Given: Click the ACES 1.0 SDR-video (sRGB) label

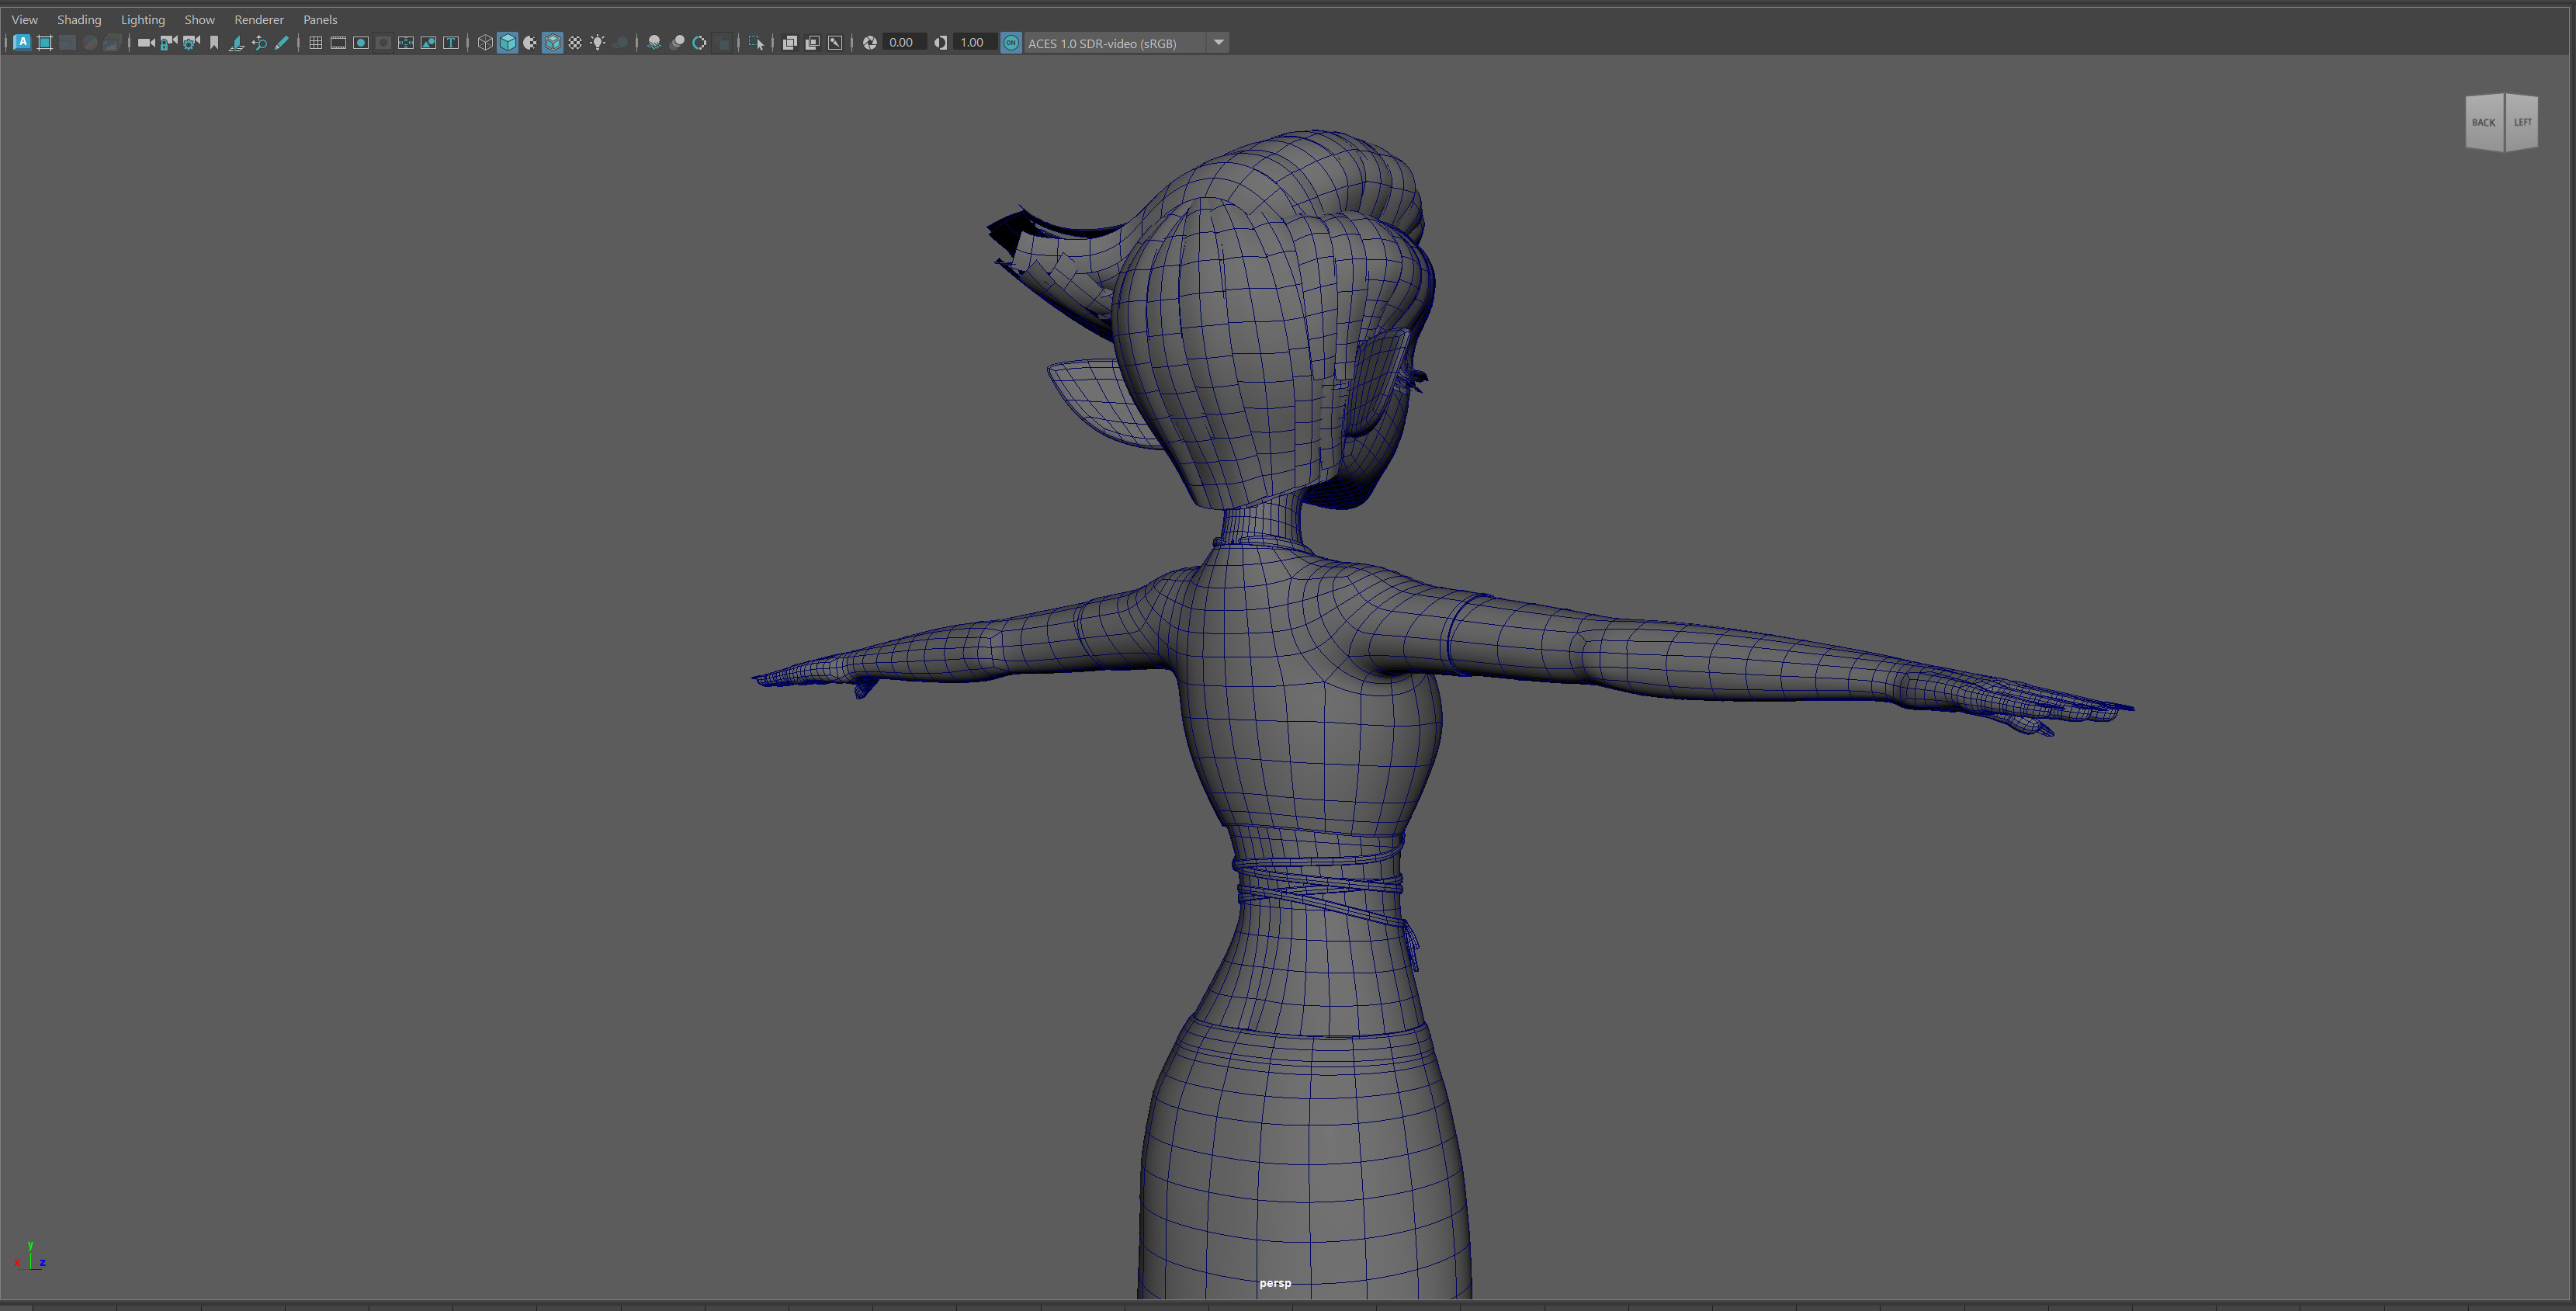Looking at the screenshot, I should [x=1101, y=43].
